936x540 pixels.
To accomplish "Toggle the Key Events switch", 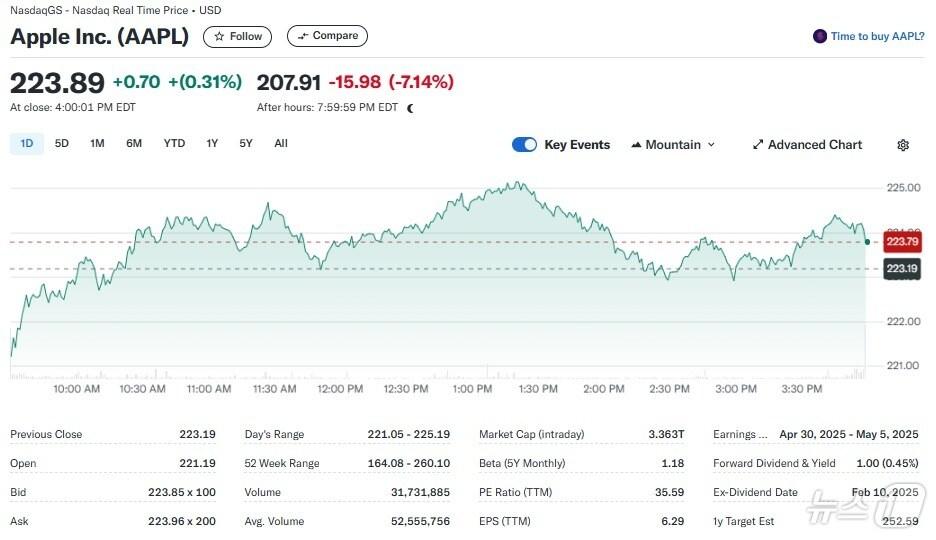I will pos(524,145).
